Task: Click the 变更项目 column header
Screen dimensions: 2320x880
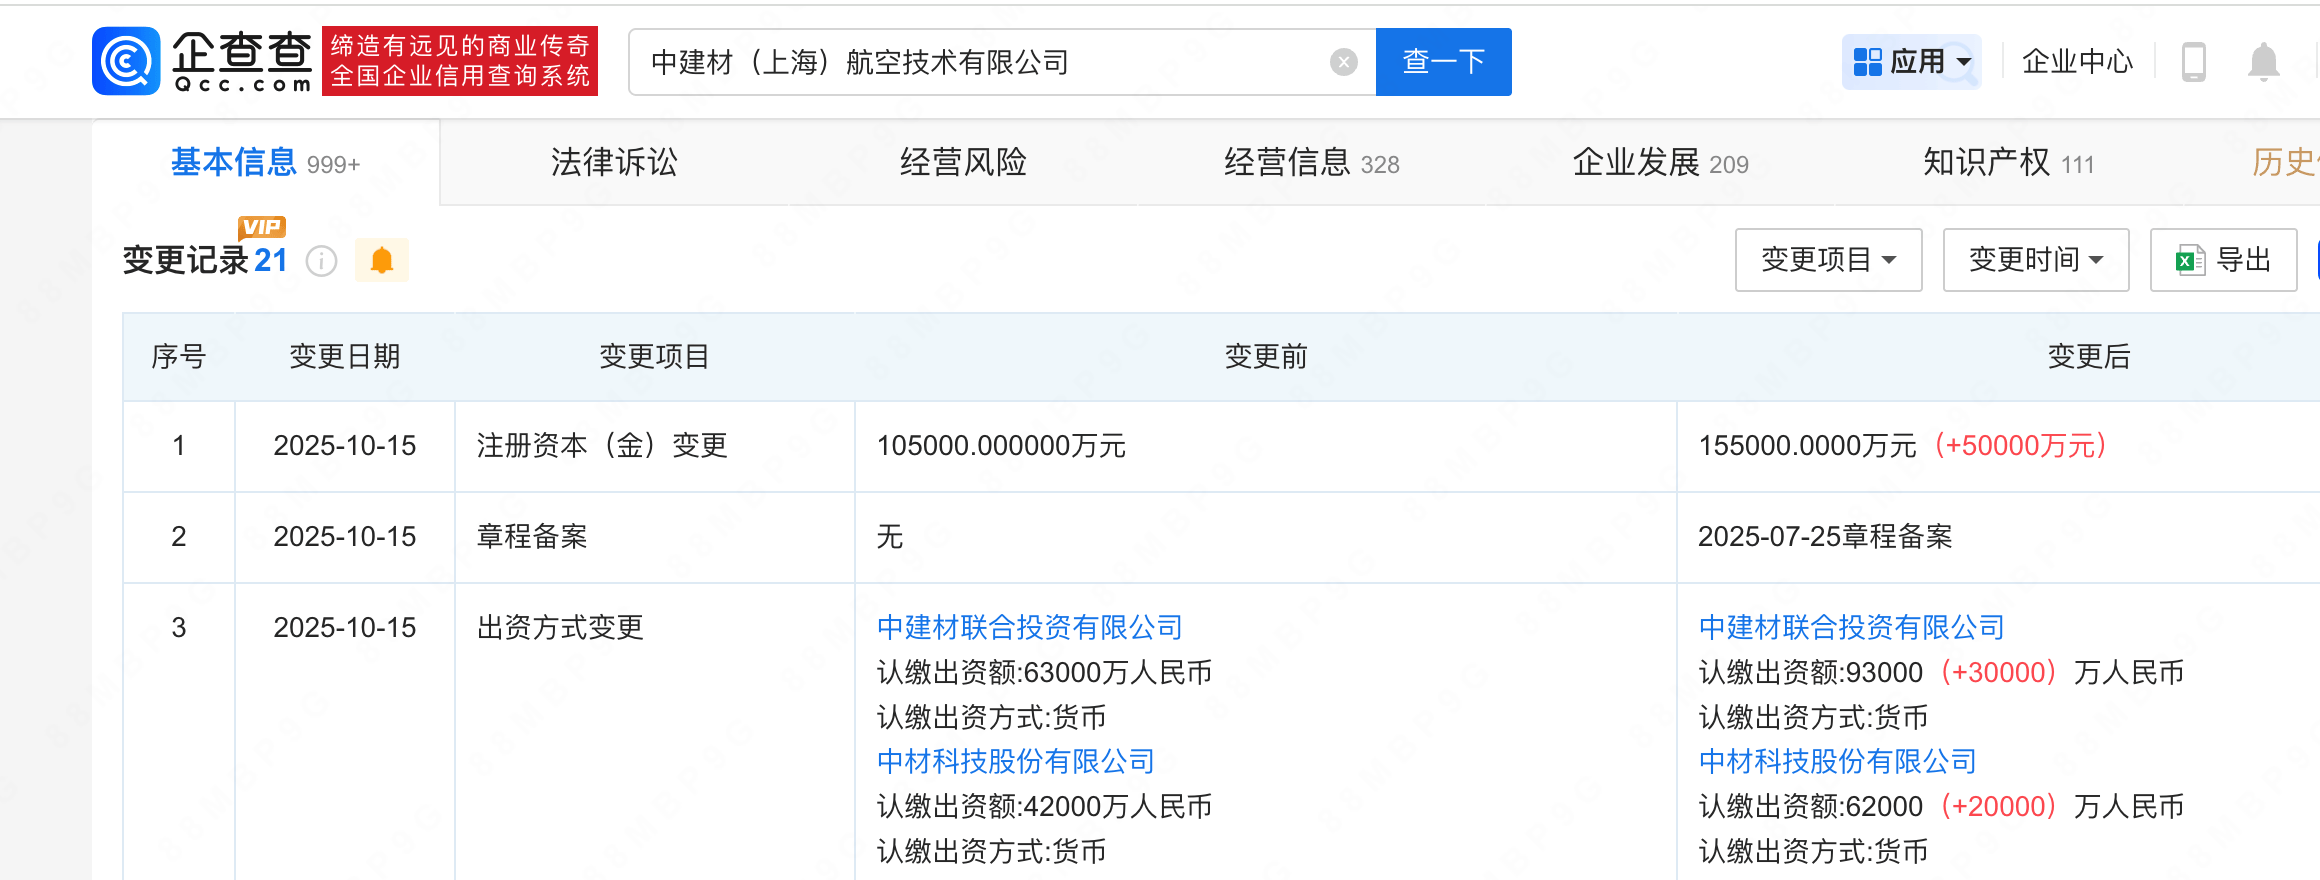Action: [654, 356]
